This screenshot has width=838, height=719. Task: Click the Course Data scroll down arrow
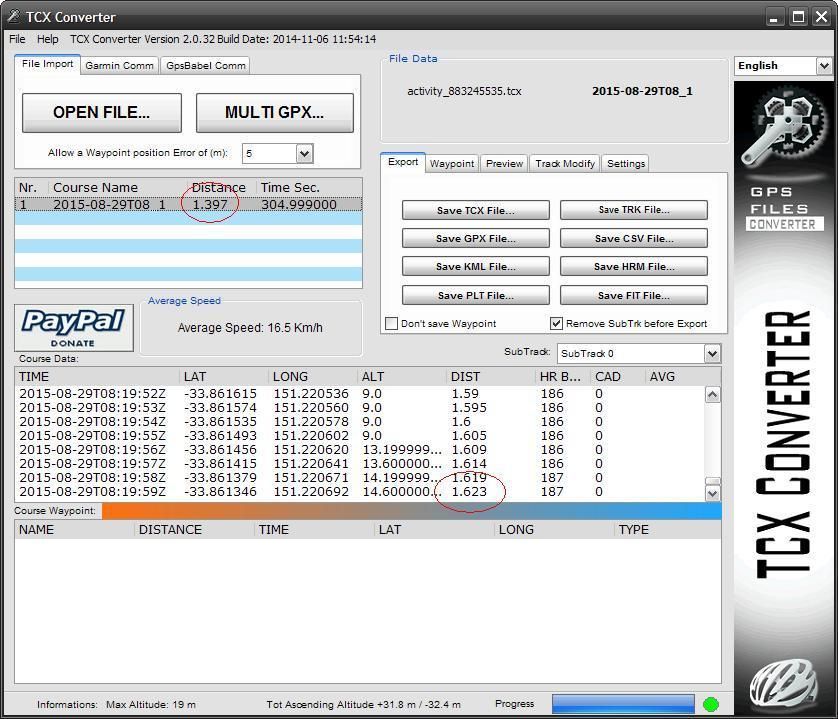click(x=712, y=493)
